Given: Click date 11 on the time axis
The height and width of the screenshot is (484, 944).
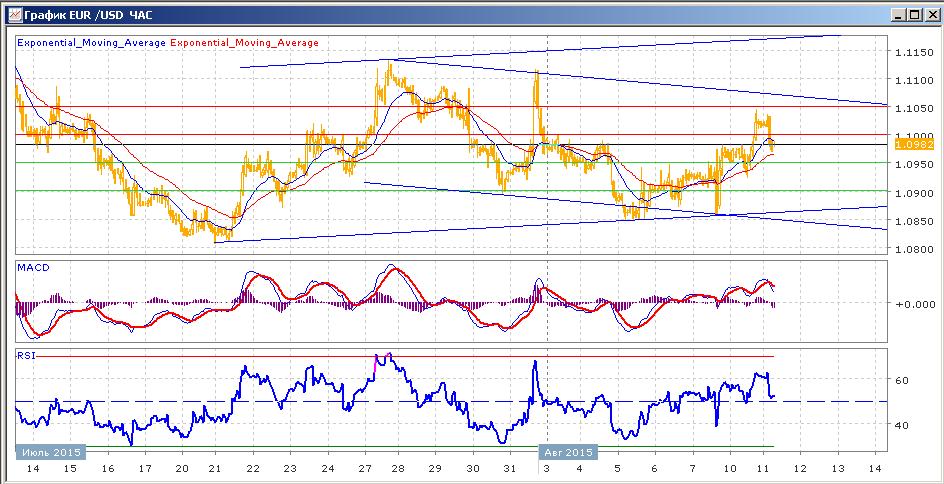Looking at the screenshot, I should point(765,468).
